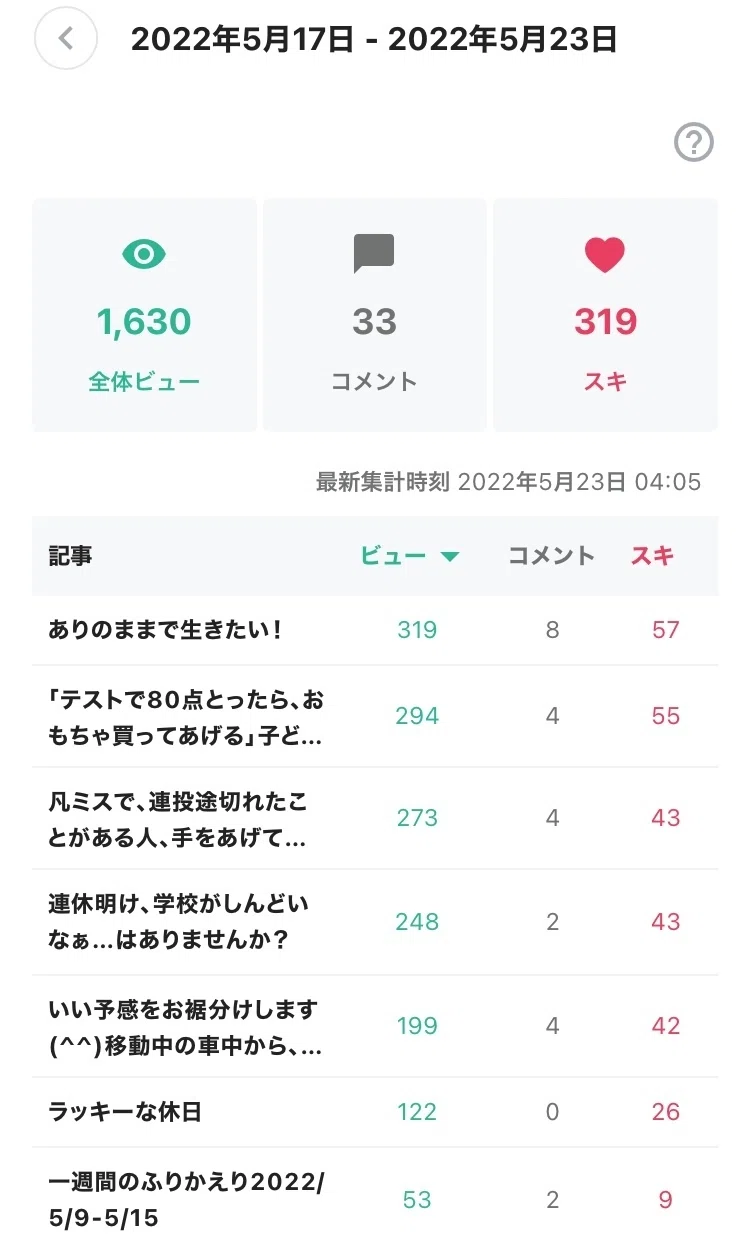This screenshot has width=750, height=1236.
Task: Tap the back arrow button
Action: tap(66, 39)
